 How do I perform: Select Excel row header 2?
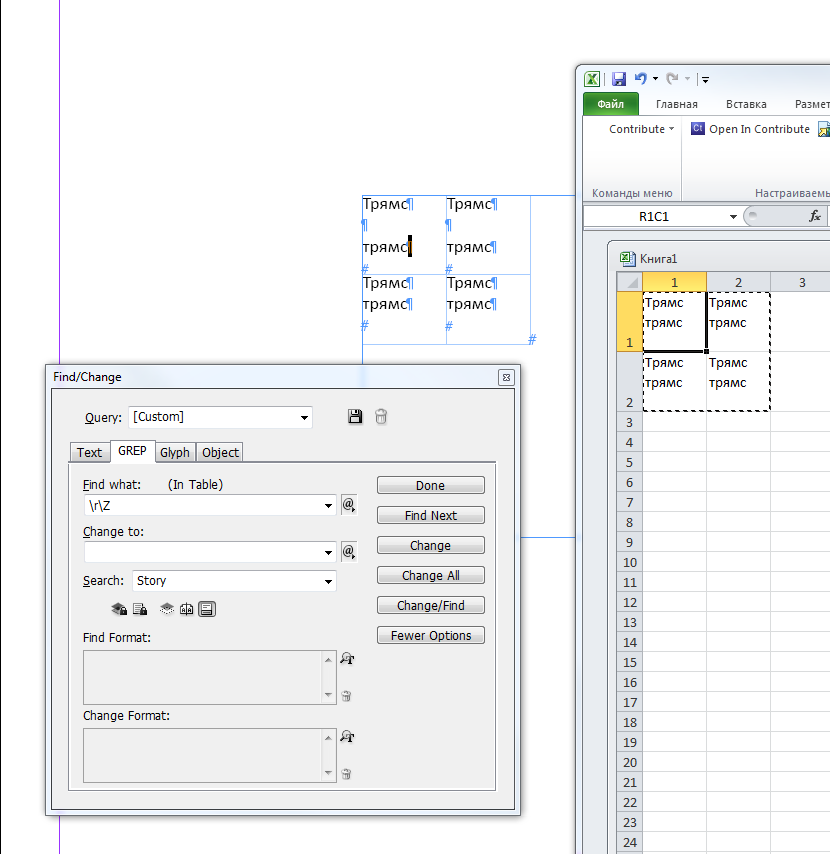pyautogui.click(x=630, y=382)
